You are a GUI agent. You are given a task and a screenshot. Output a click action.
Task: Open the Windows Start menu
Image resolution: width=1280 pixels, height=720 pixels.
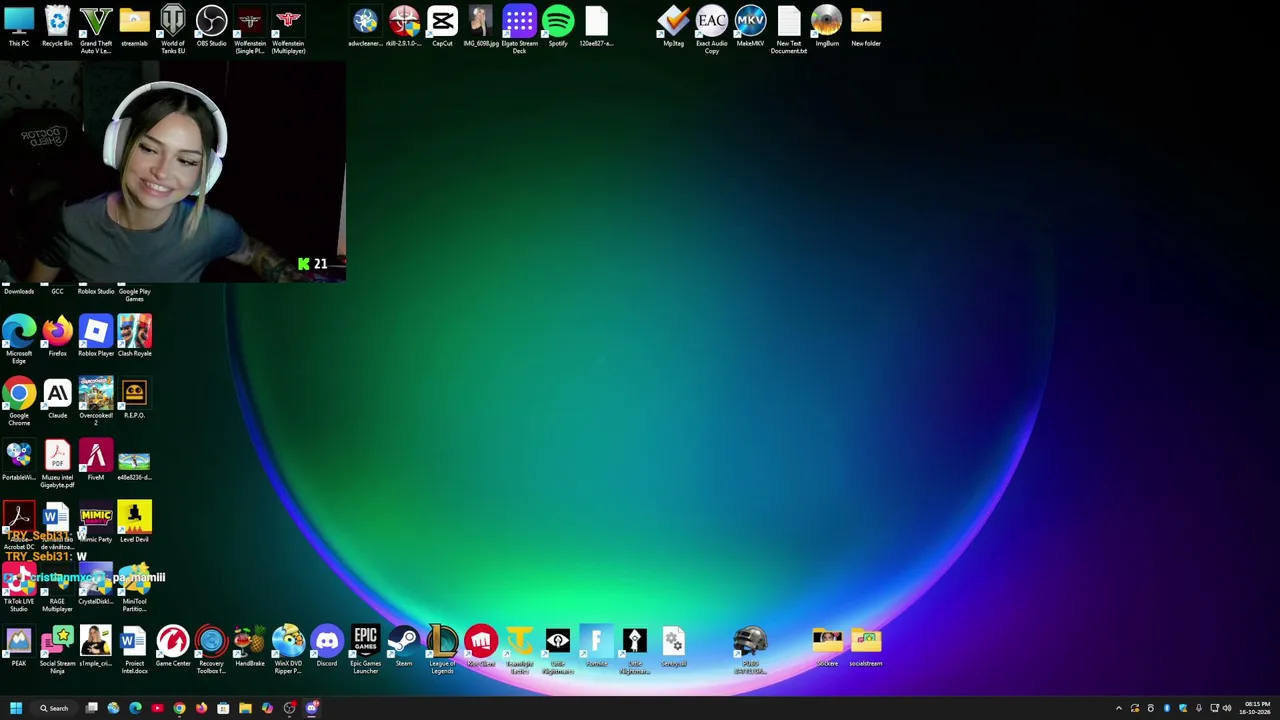point(16,708)
